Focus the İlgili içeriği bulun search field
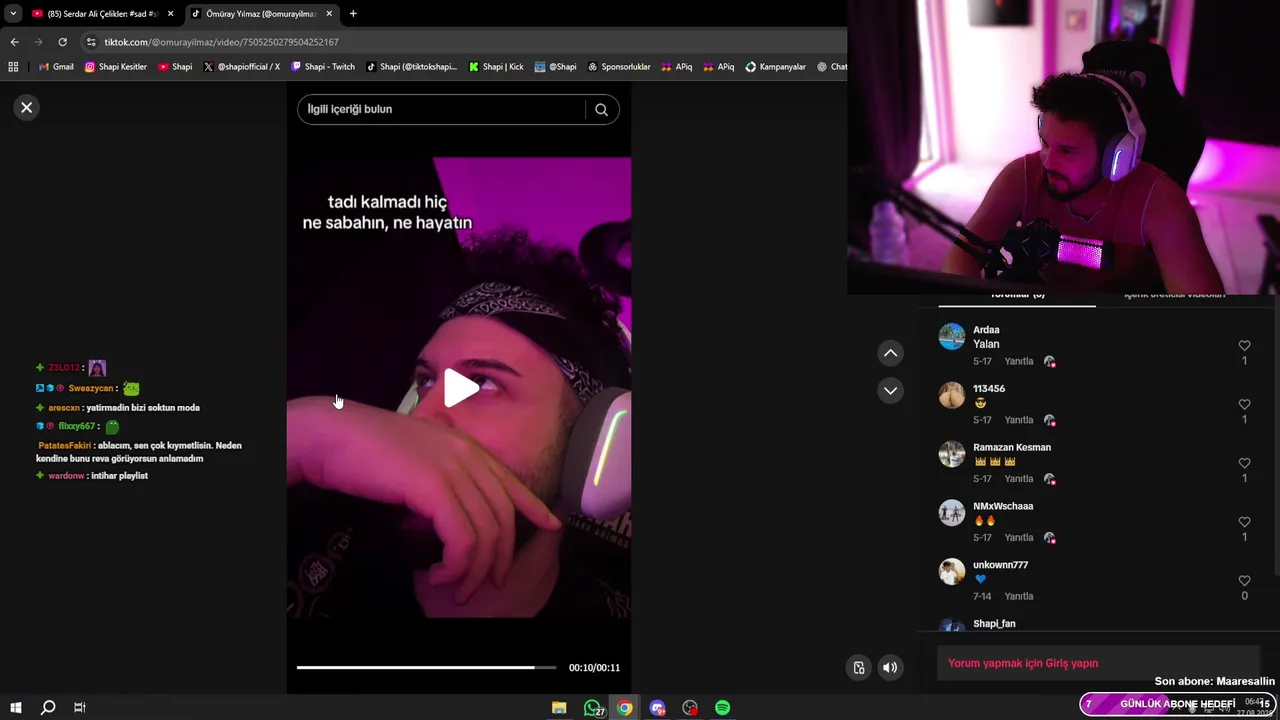This screenshot has height=720, width=1280. point(440,109)
